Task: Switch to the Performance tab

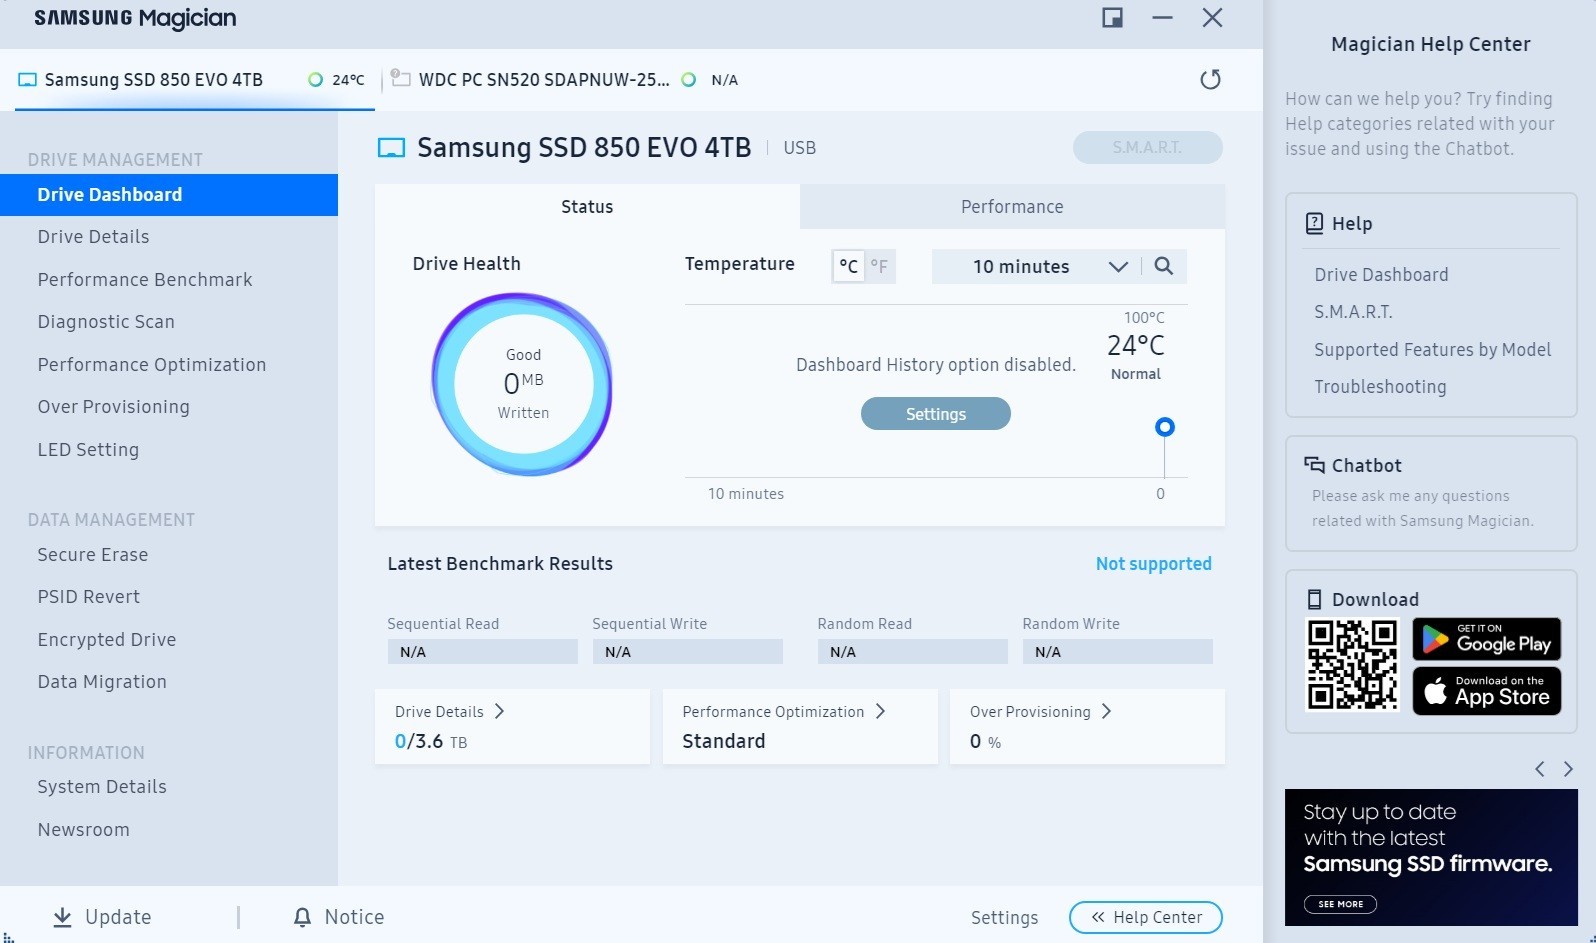Action: [x=1012, y=207]
